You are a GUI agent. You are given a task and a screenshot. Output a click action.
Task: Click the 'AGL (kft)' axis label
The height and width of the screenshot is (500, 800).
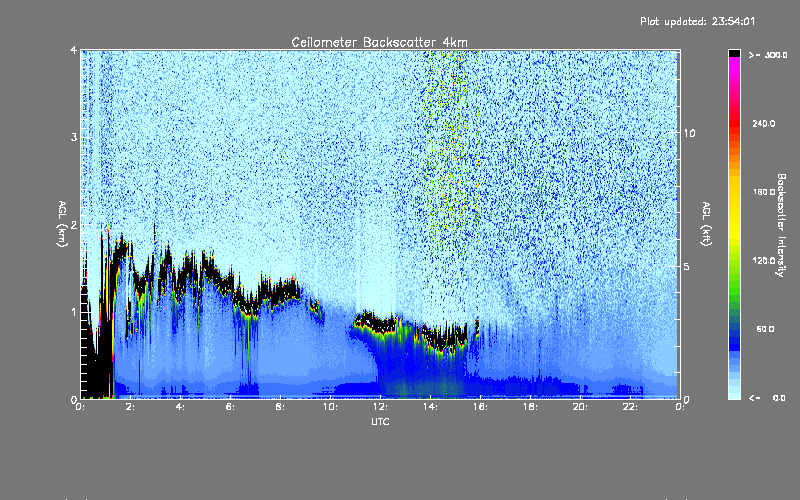point(706,224)
